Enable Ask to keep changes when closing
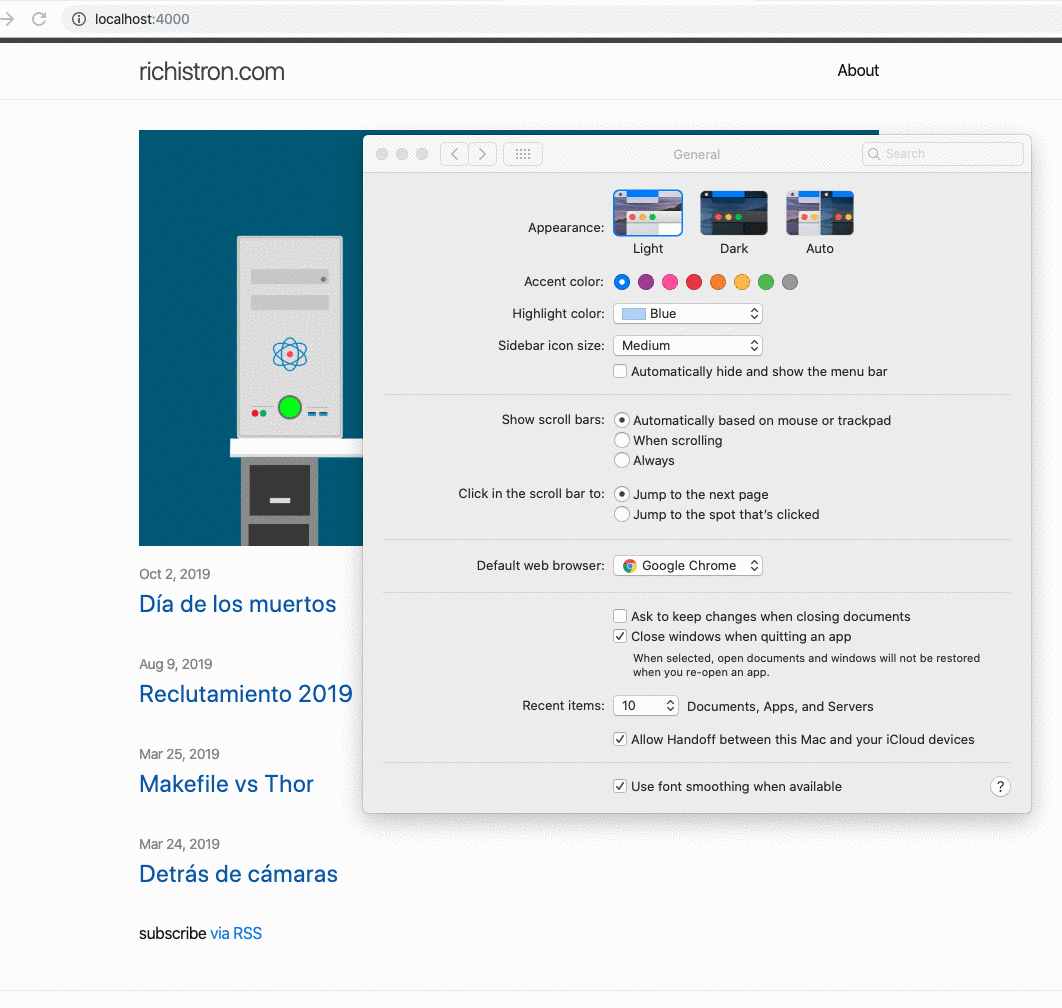1062x1008 pixels. [x=620, y=616]
